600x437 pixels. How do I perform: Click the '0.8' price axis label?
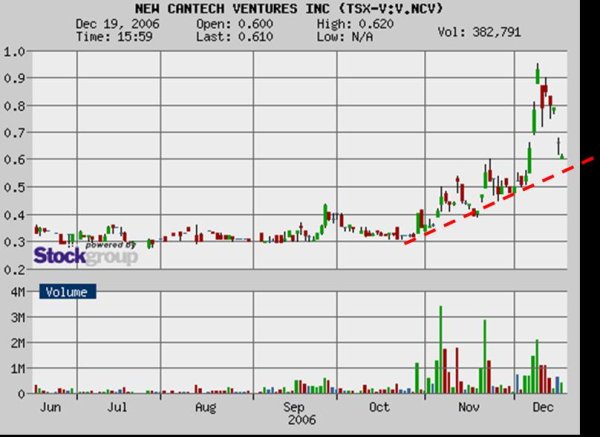[14, 106]
